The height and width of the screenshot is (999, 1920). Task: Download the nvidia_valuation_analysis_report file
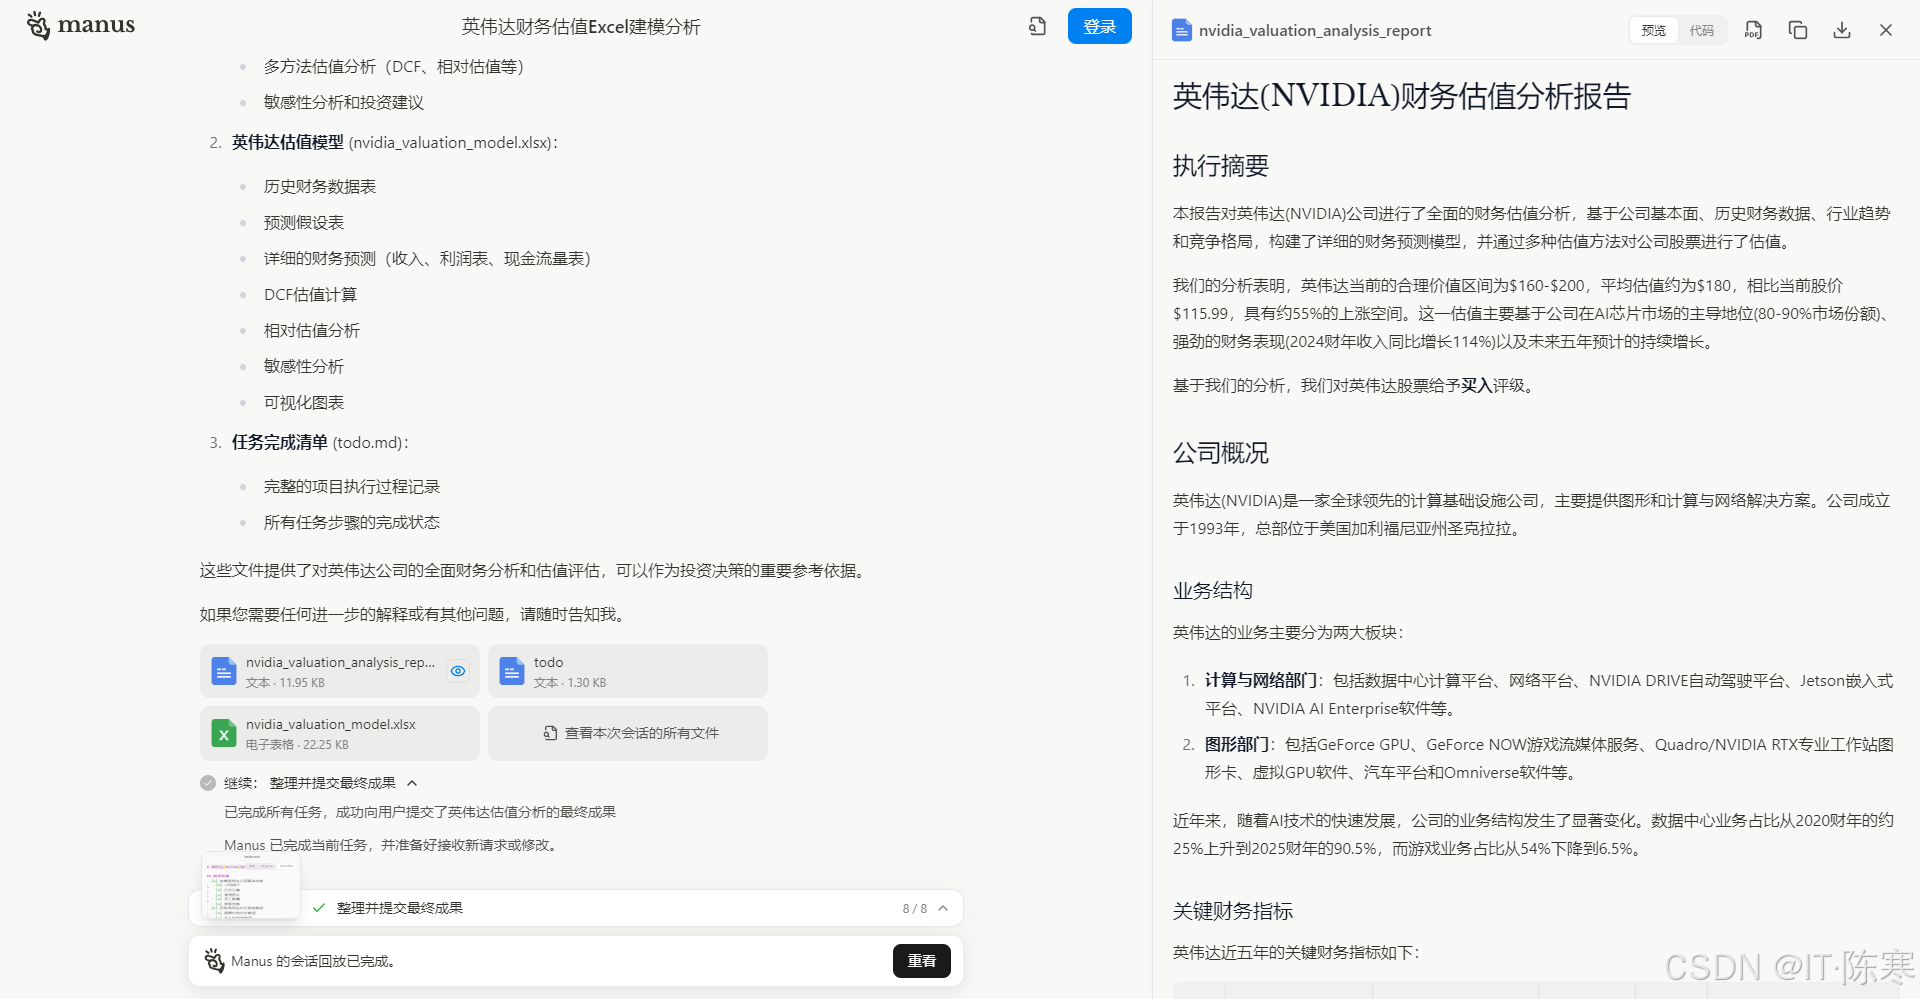1841,30
